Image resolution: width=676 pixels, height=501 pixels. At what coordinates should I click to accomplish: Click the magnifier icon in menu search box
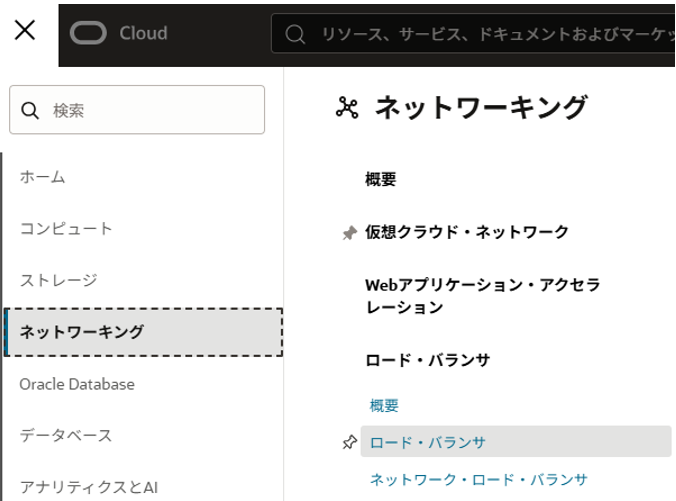click(x=30, y=110)
